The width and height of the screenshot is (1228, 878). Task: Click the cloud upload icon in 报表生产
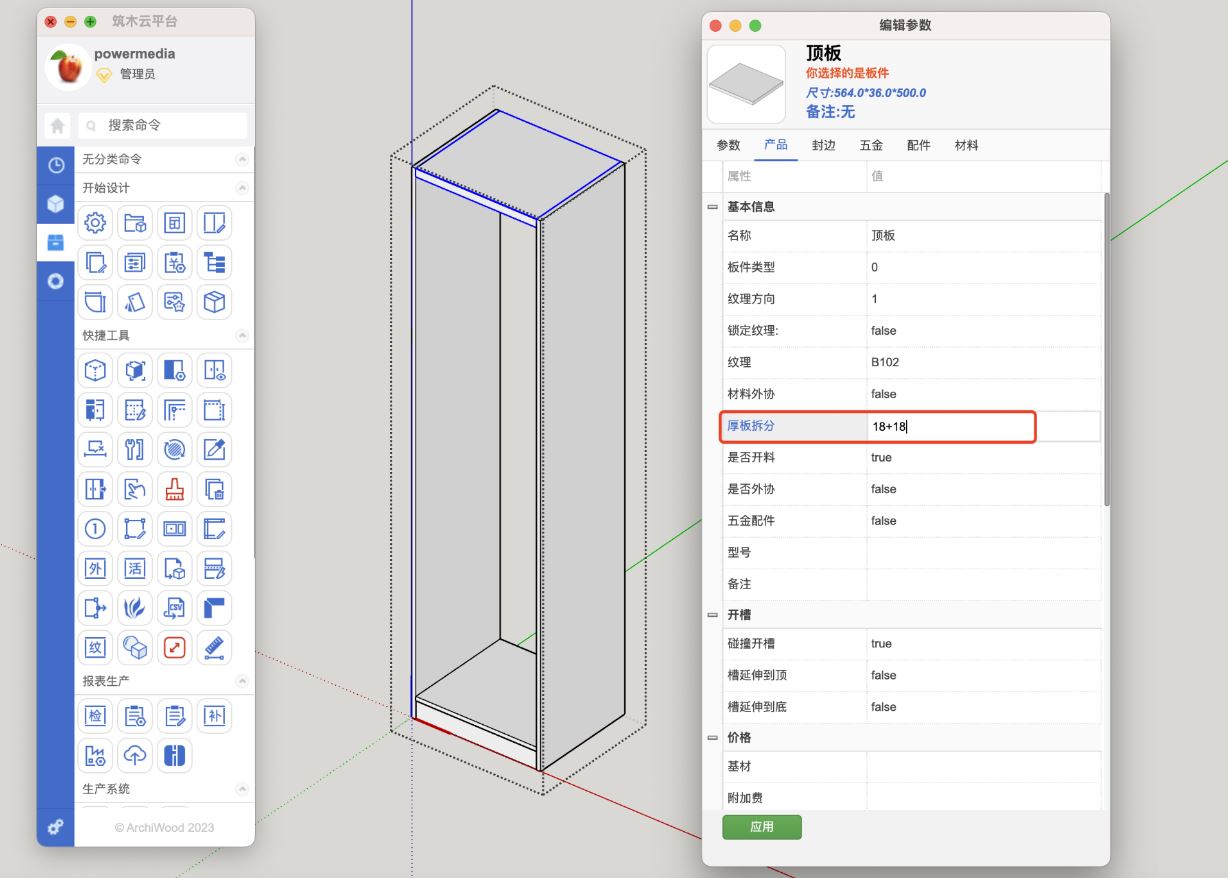[x=135, y=755]
